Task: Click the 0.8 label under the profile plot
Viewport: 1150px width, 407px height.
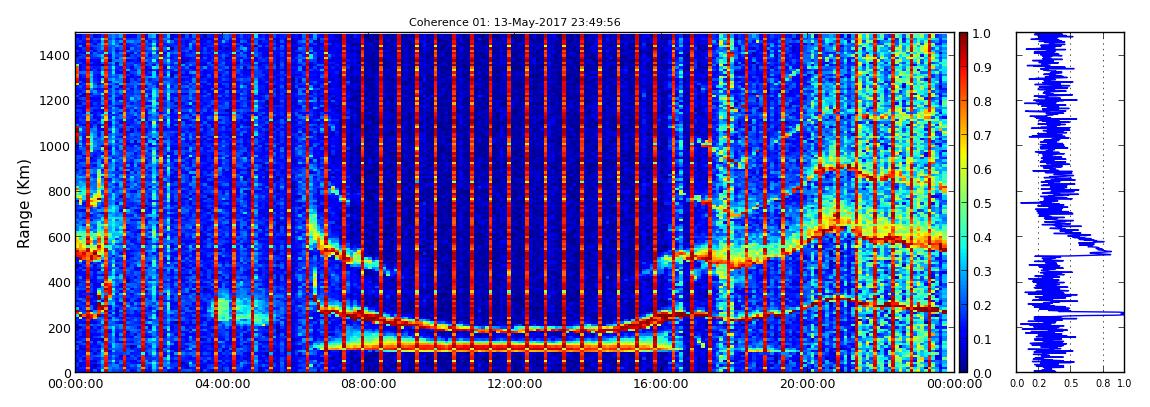Action: (x=1103, y=384)
